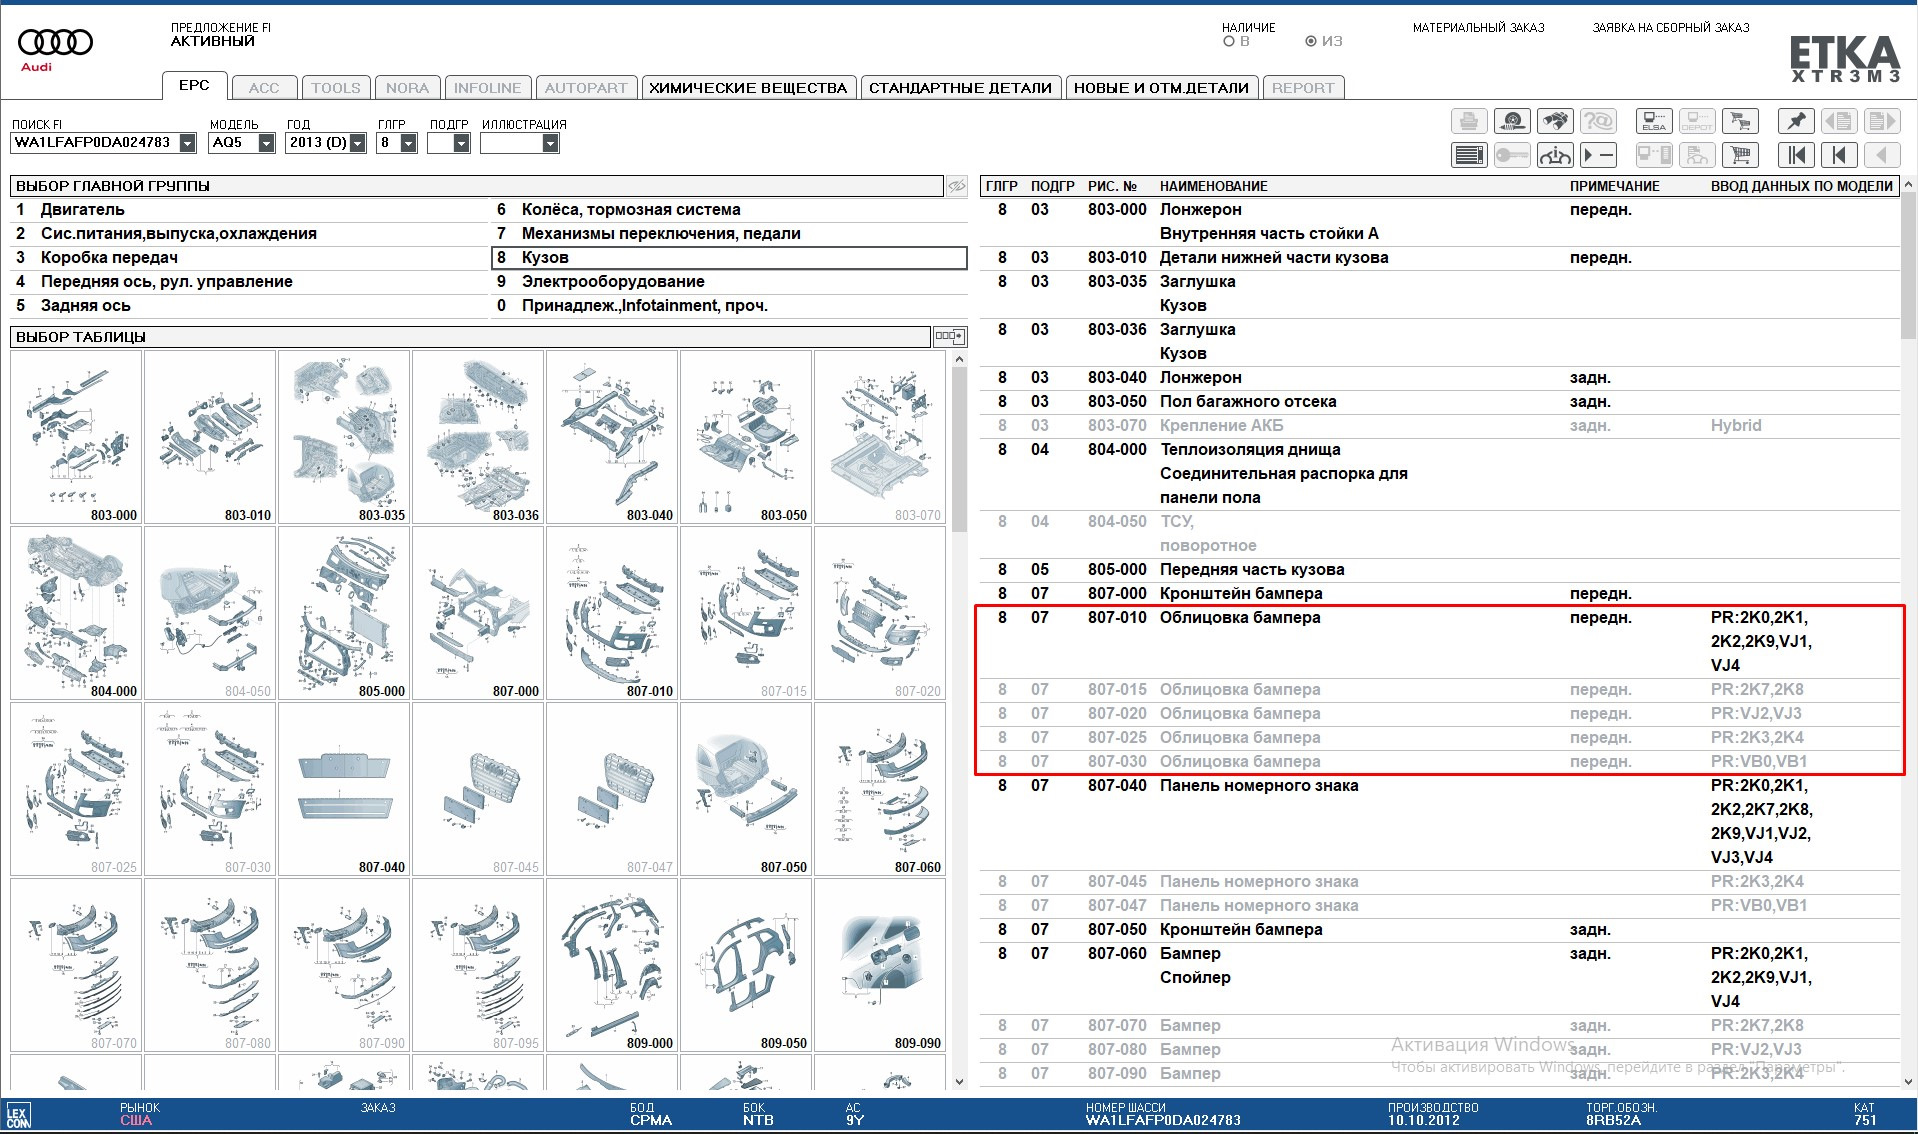Open thumbnail 807-040

[x=344, y=789]
